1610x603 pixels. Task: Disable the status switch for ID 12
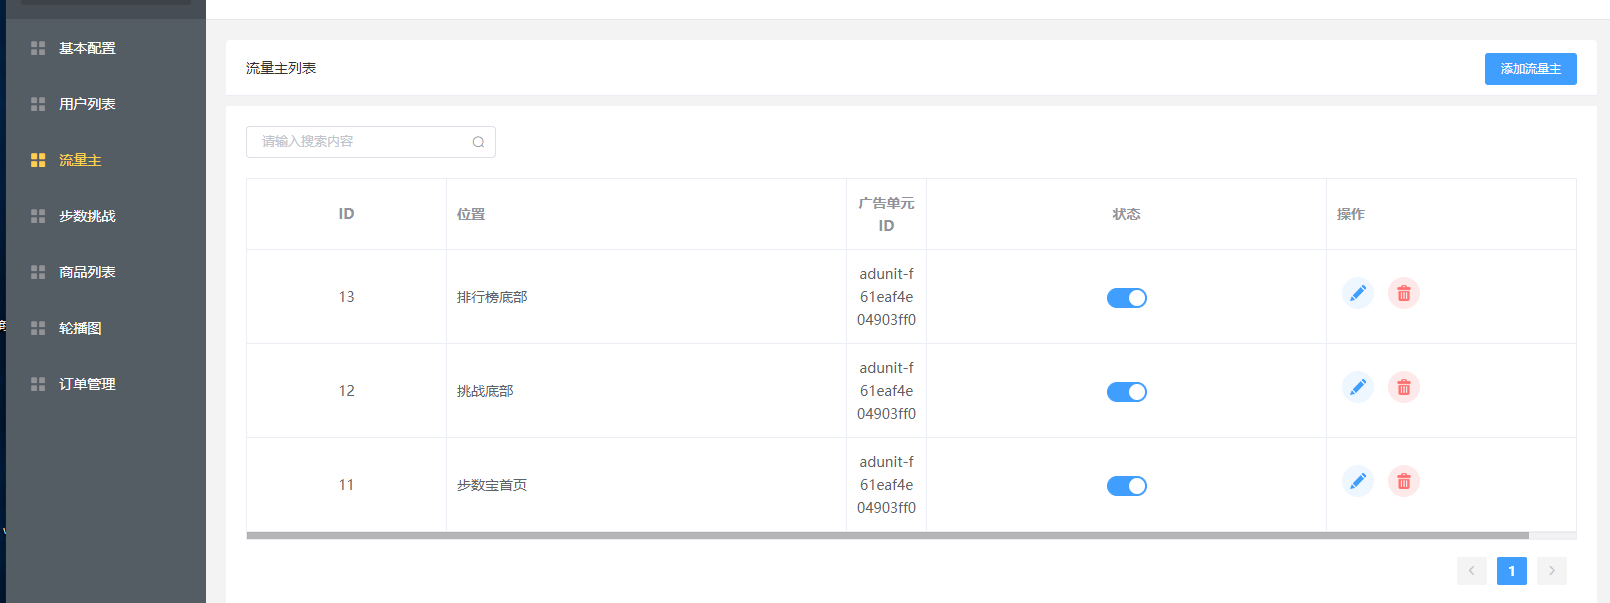(x=1127, y=392)
